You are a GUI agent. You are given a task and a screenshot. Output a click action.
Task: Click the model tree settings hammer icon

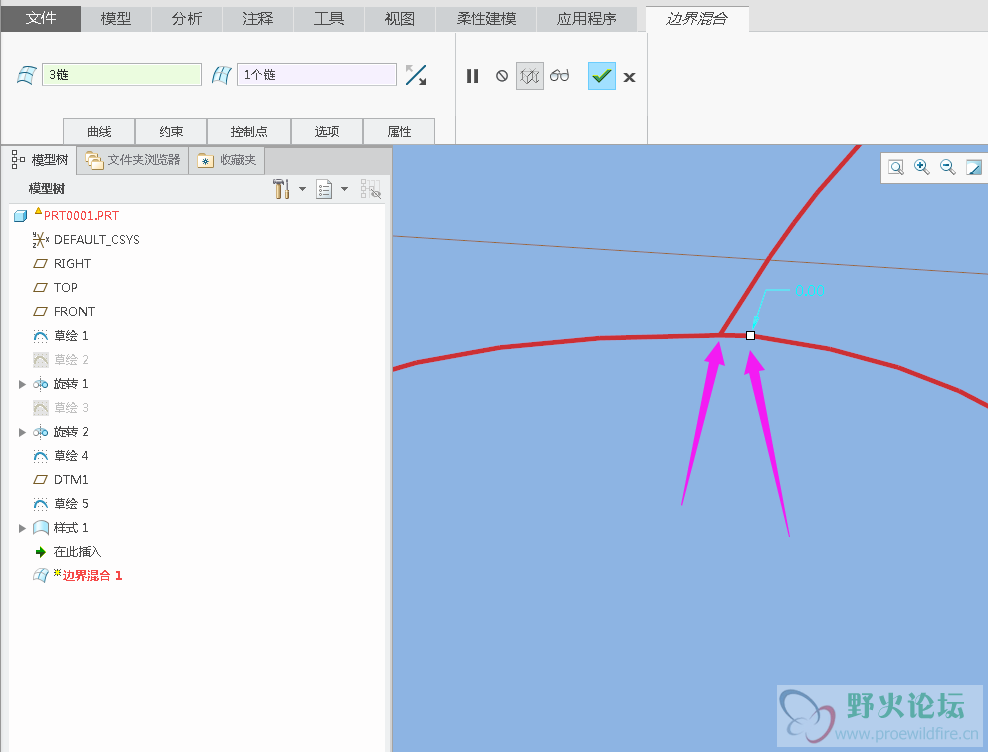[x=281, y=188]
